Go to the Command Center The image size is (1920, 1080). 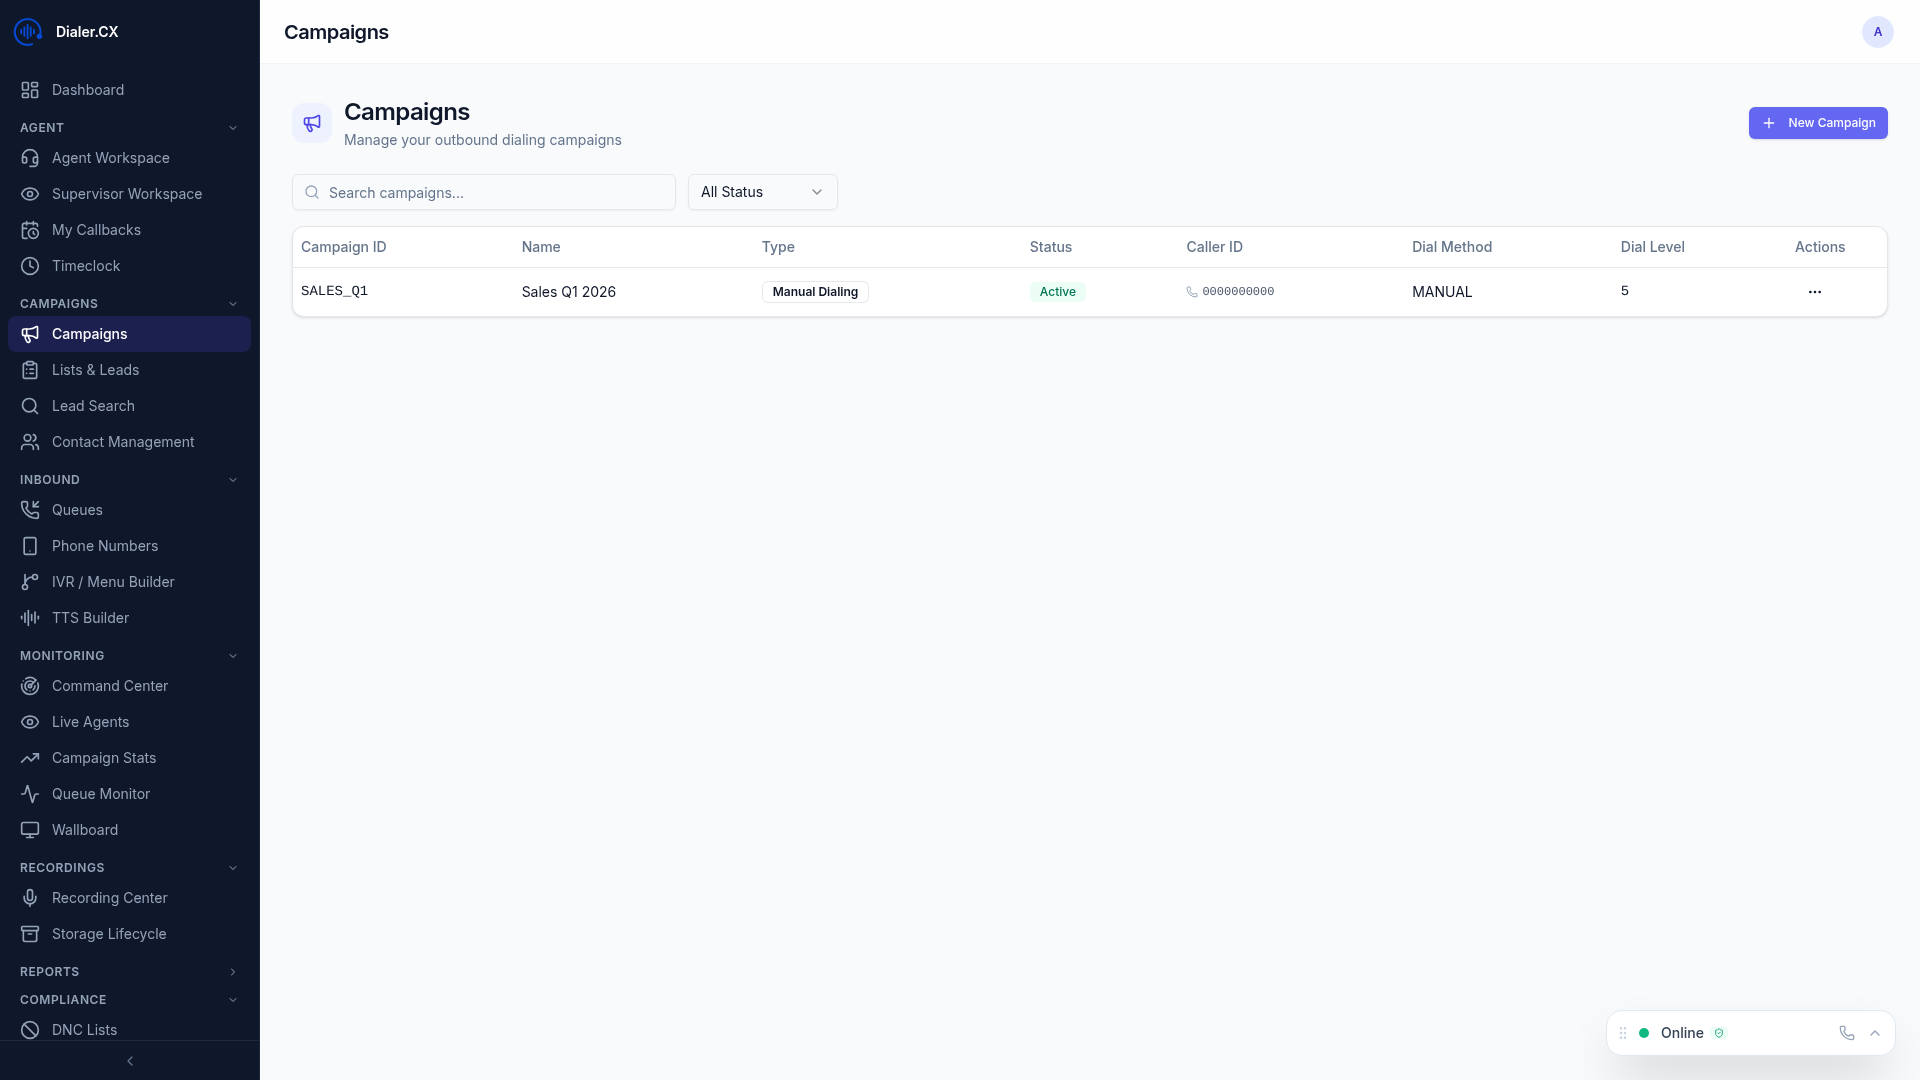coord(110,685)
